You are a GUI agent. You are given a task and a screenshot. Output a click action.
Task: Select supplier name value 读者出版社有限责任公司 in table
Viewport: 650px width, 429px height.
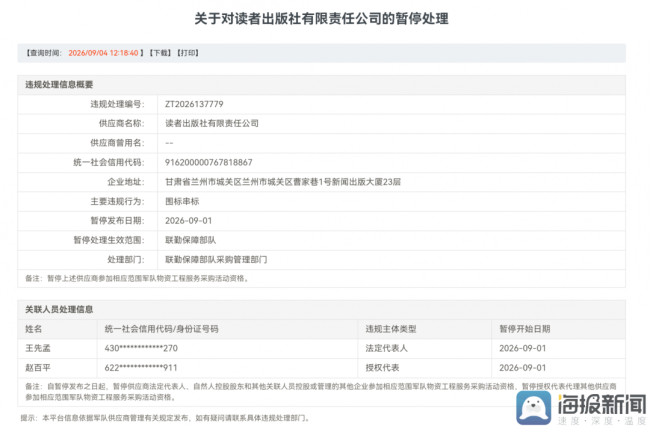[x=212, y=123]
